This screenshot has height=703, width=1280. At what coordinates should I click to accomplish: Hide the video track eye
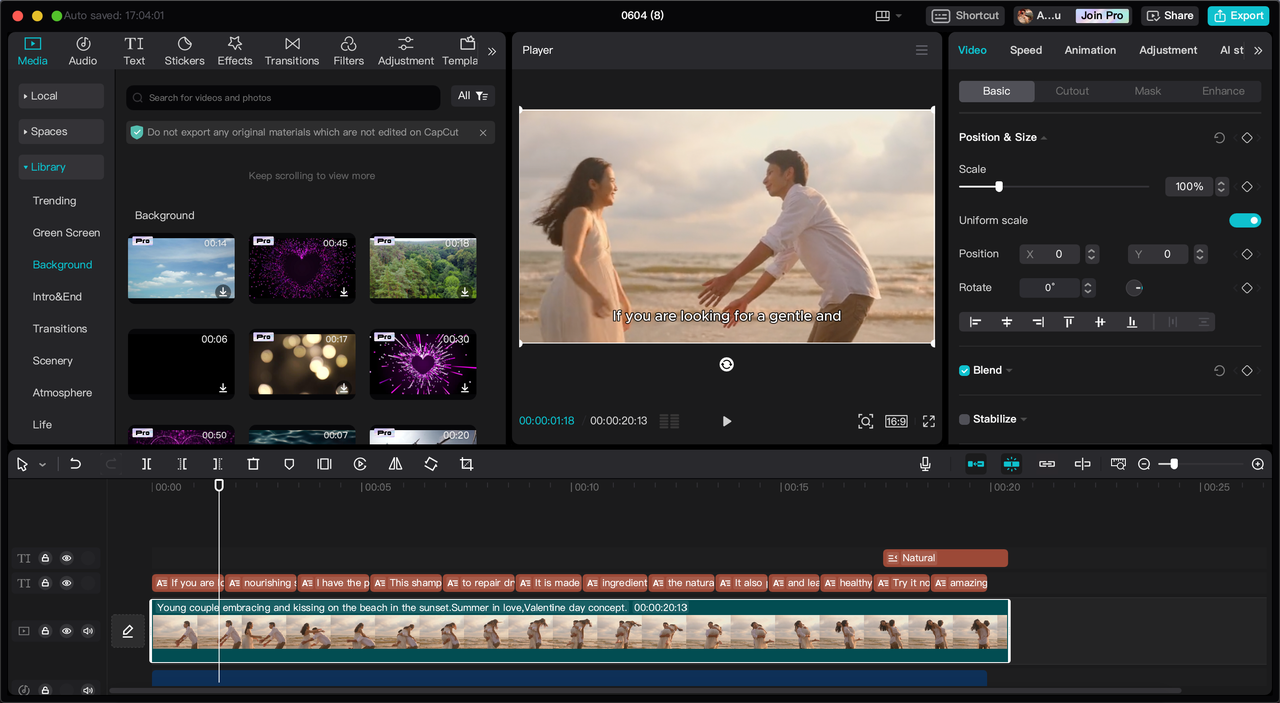[x=67, y=631]
